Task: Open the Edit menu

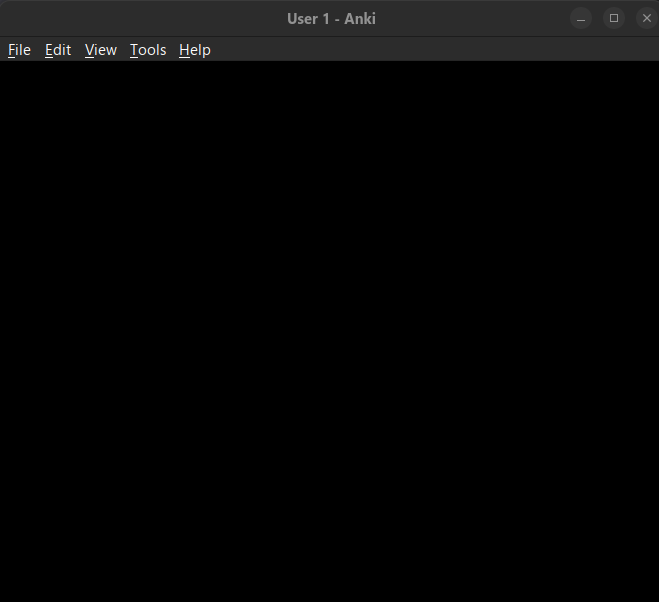Action: [58, 50]
